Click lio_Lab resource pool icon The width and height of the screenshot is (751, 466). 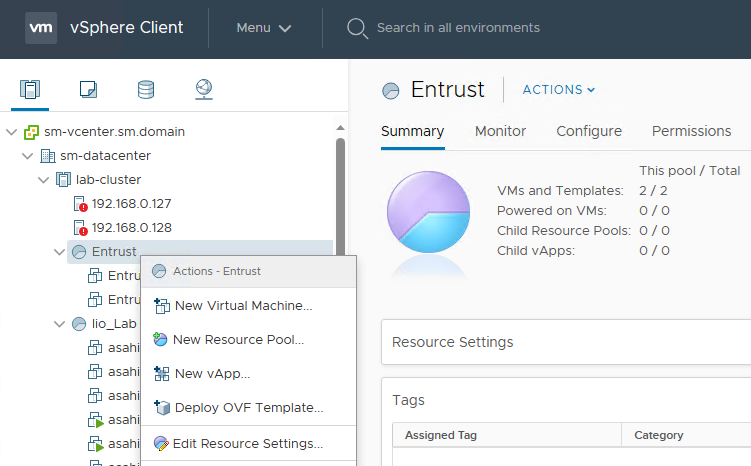(79, 324)
